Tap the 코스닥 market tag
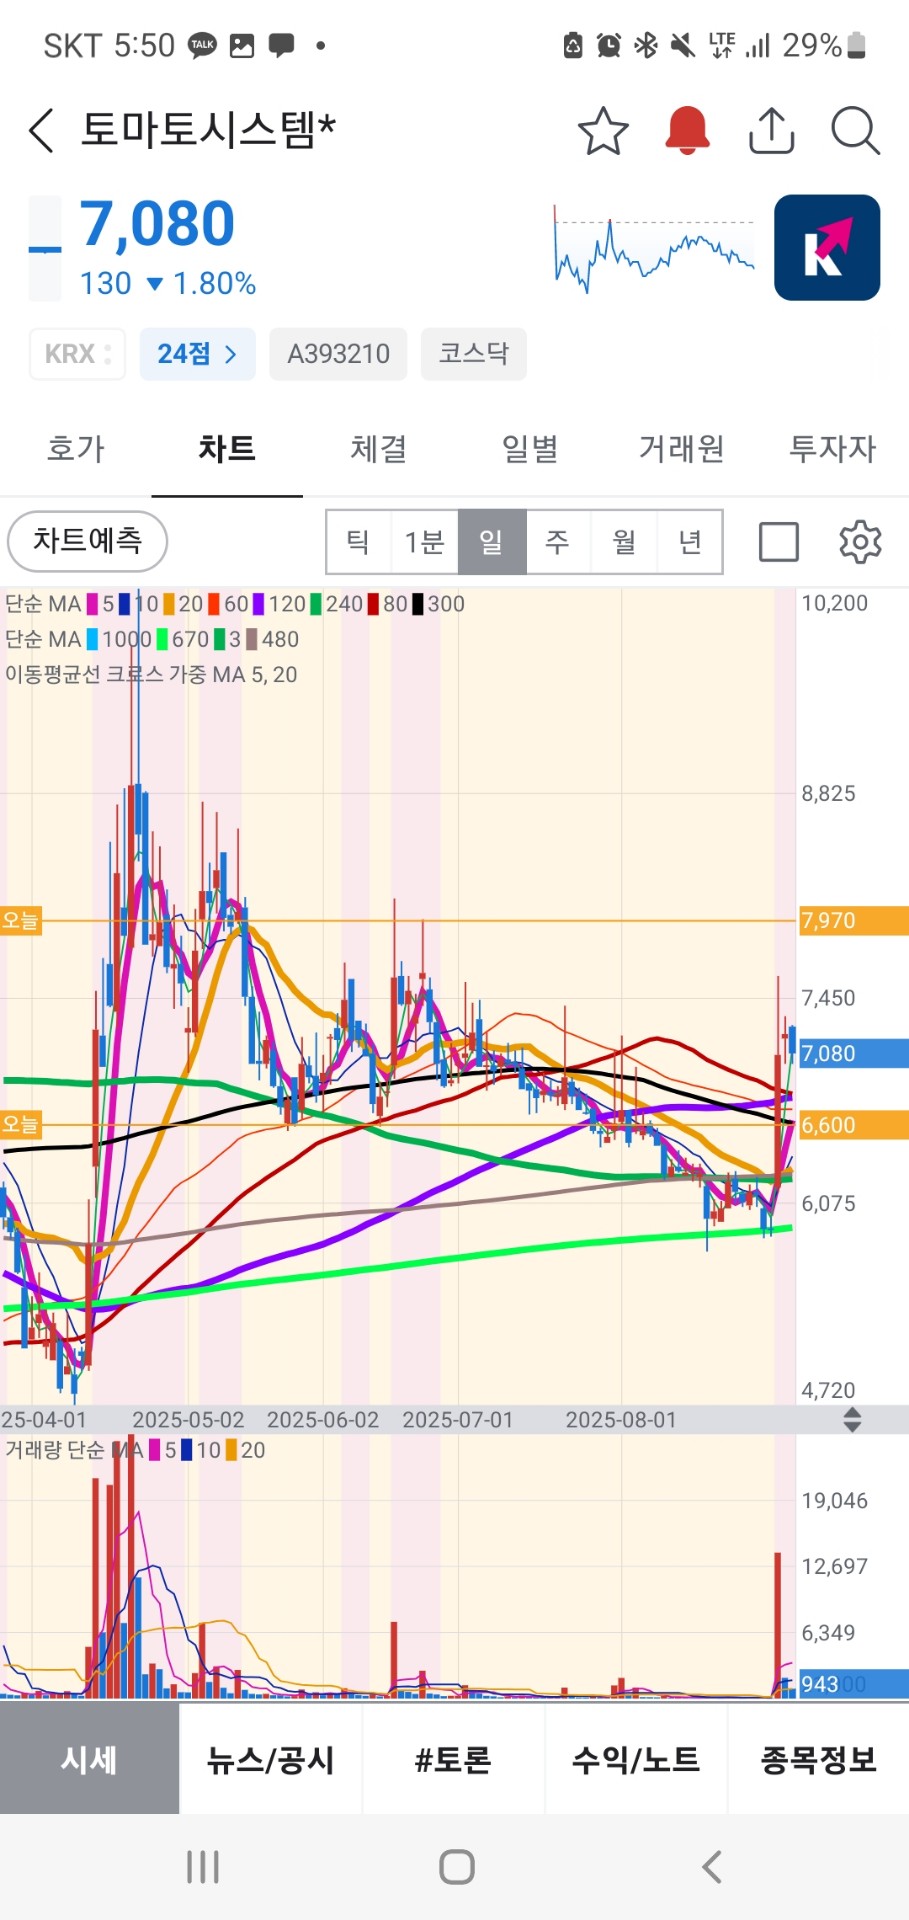This screenshot has width=909, height=1920. (x=473, y=354)
